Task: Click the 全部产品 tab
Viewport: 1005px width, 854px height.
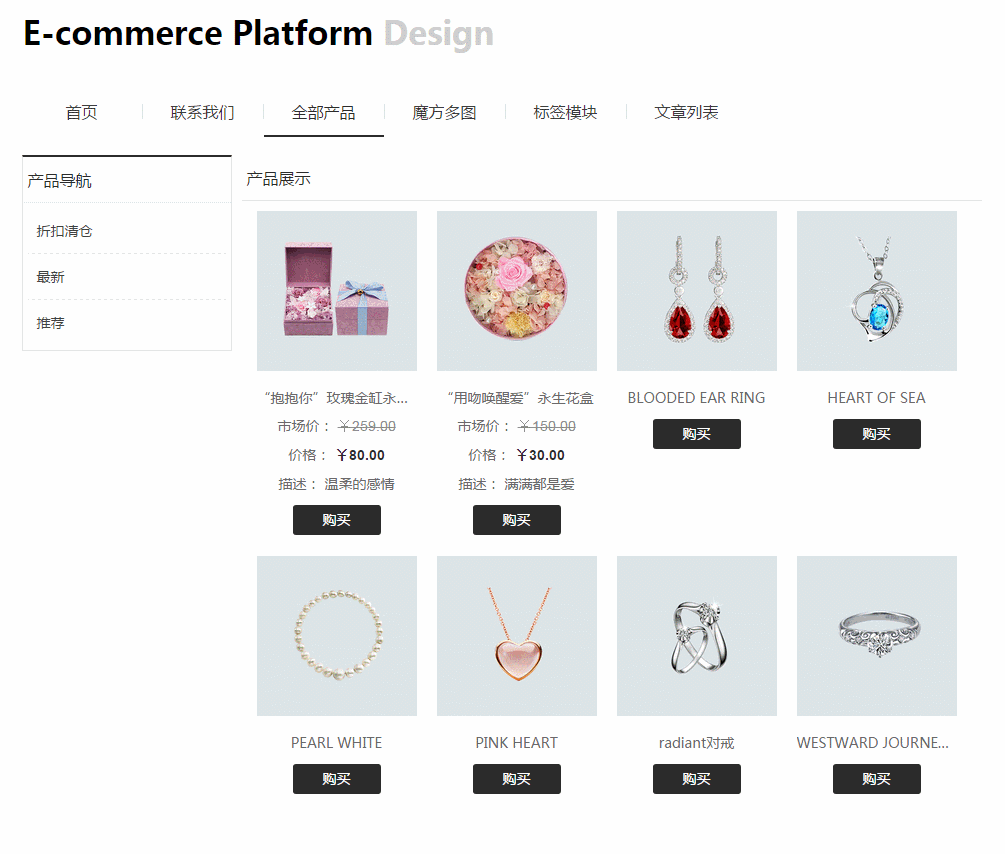Action: 324,113
